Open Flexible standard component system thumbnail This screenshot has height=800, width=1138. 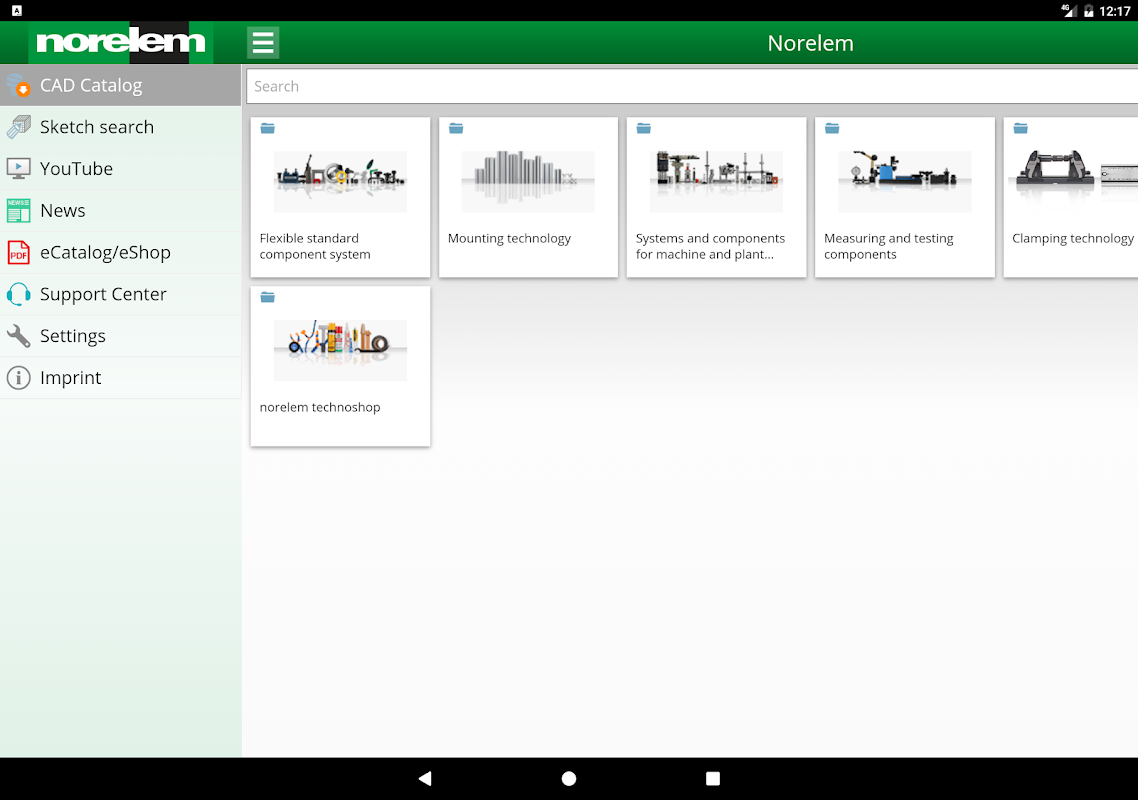tap(340, 181)
